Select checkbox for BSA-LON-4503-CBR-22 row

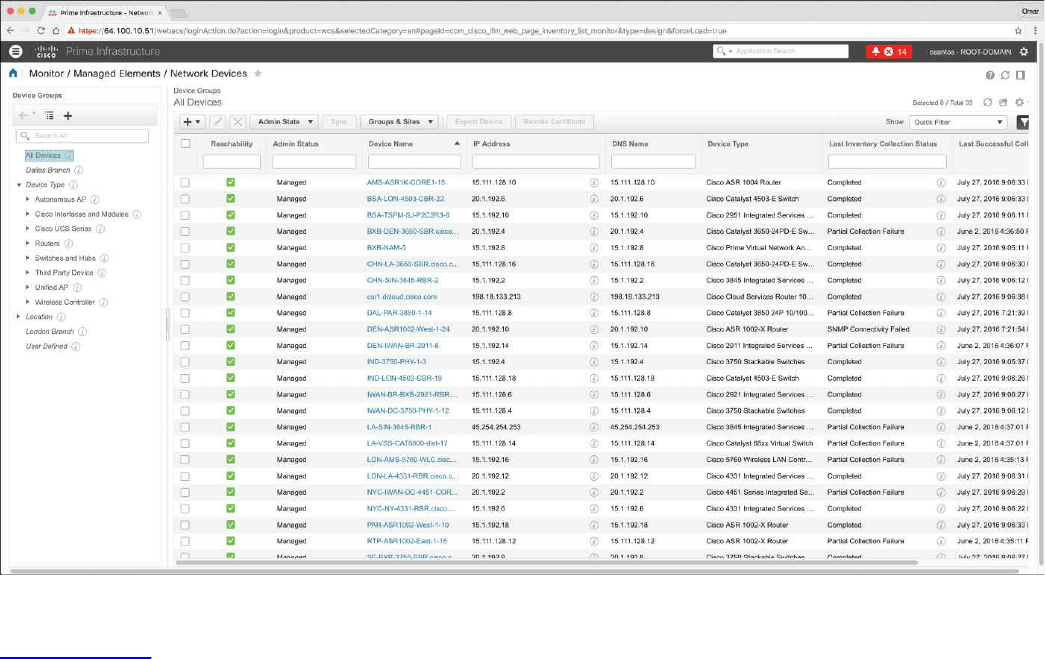pyautogui.click(x=185, y=199)
